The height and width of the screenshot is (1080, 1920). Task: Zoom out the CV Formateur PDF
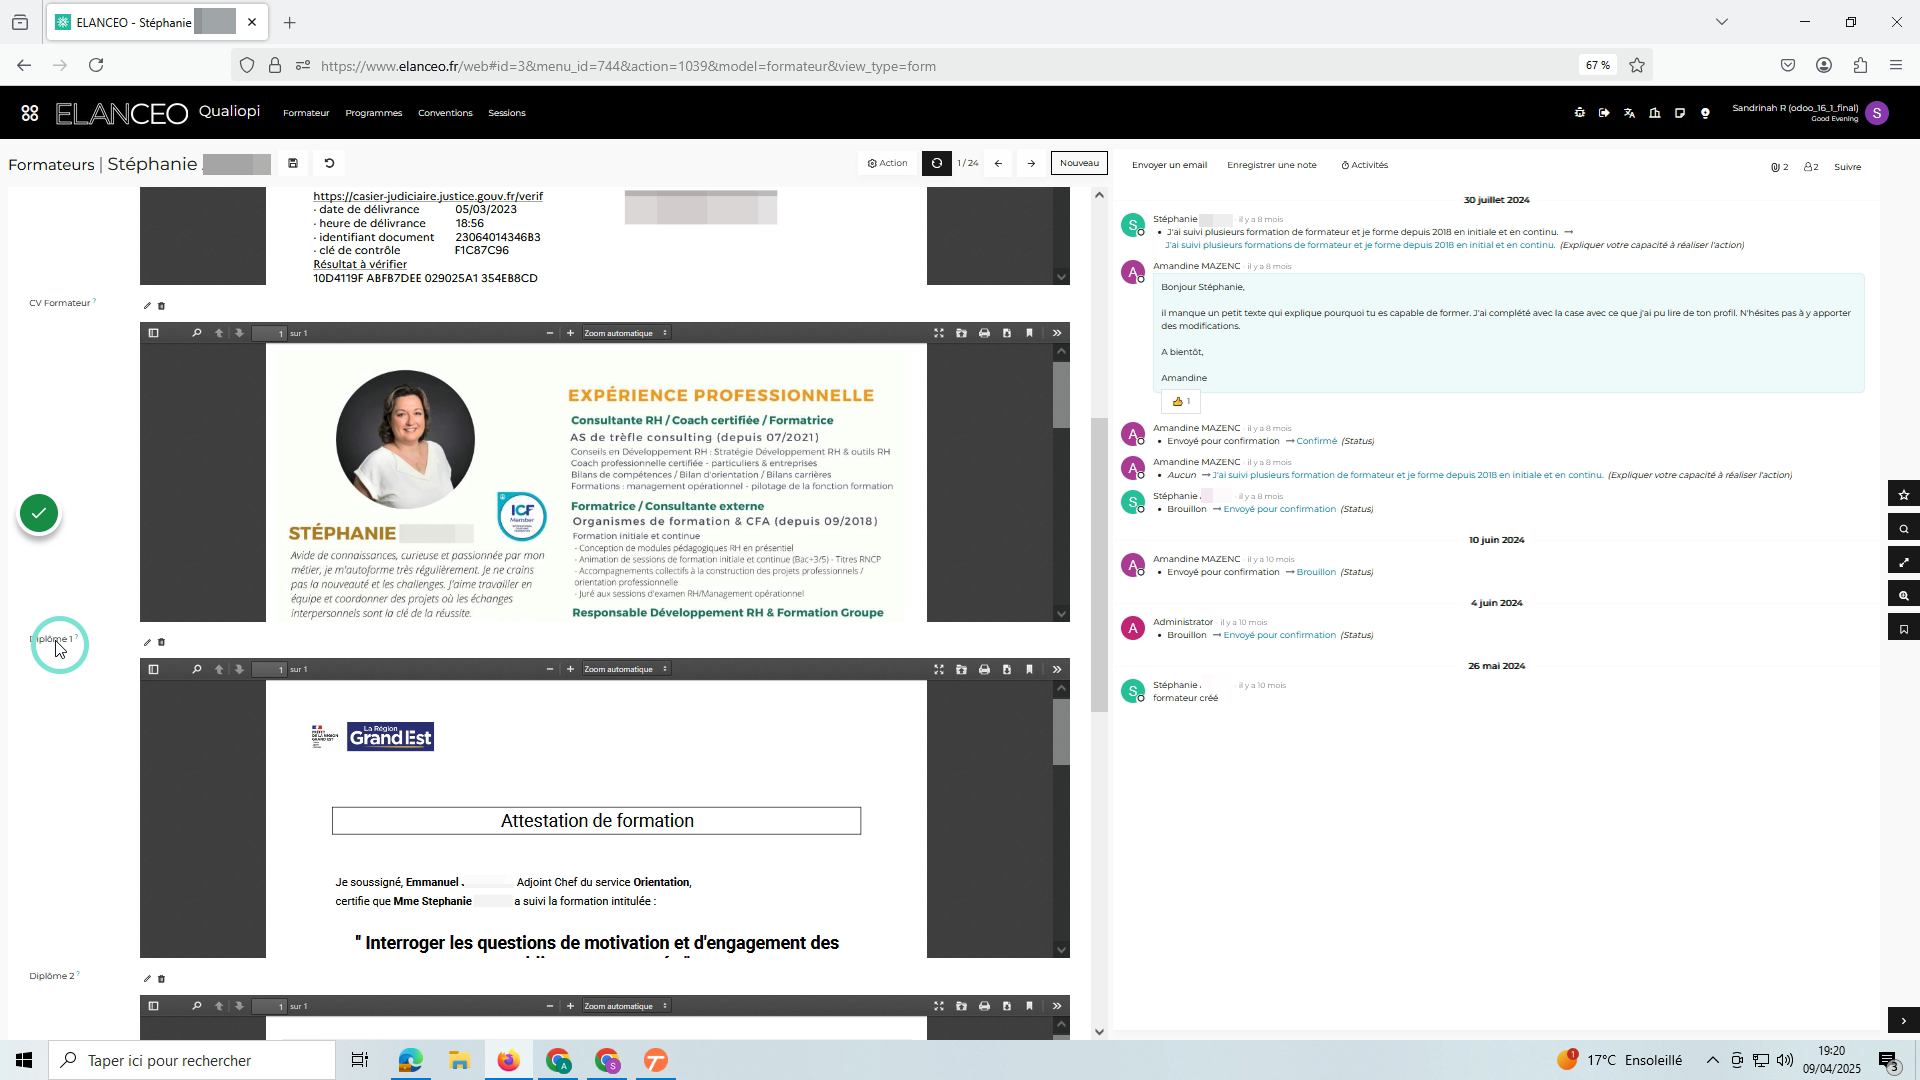tap(549, 333)
